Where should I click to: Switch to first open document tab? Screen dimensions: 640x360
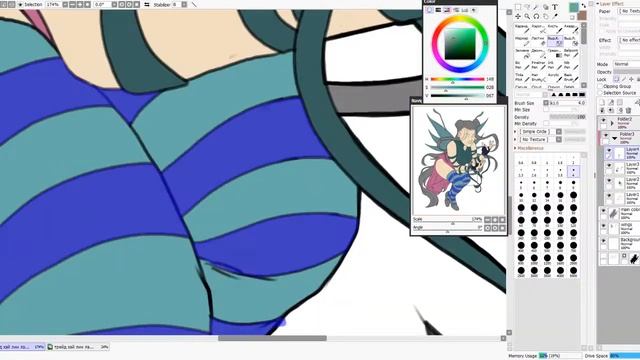pyautogui.click(x=22, y=347)
